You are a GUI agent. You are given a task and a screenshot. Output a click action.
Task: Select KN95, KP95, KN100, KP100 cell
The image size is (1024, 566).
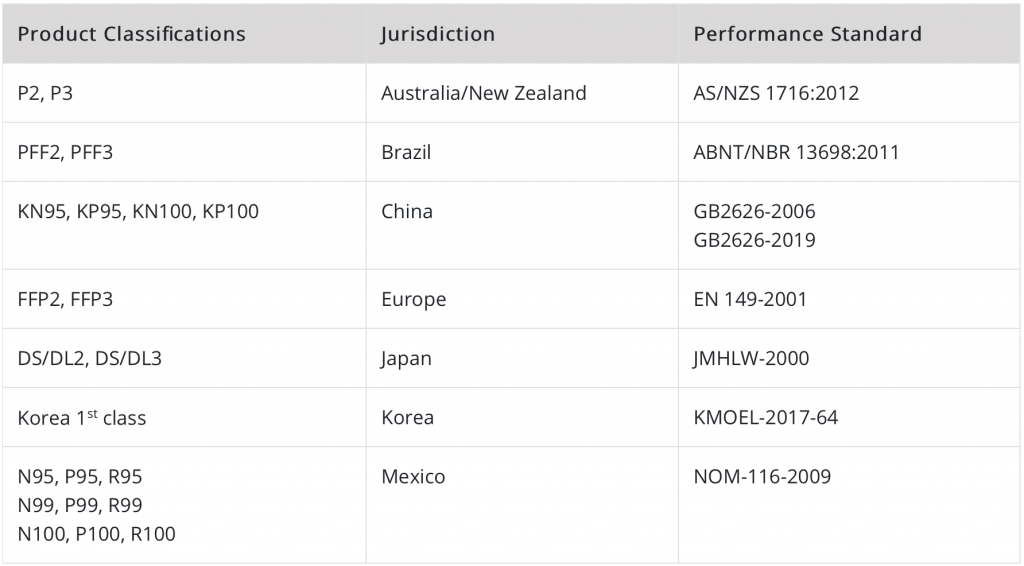pos(138,212)
